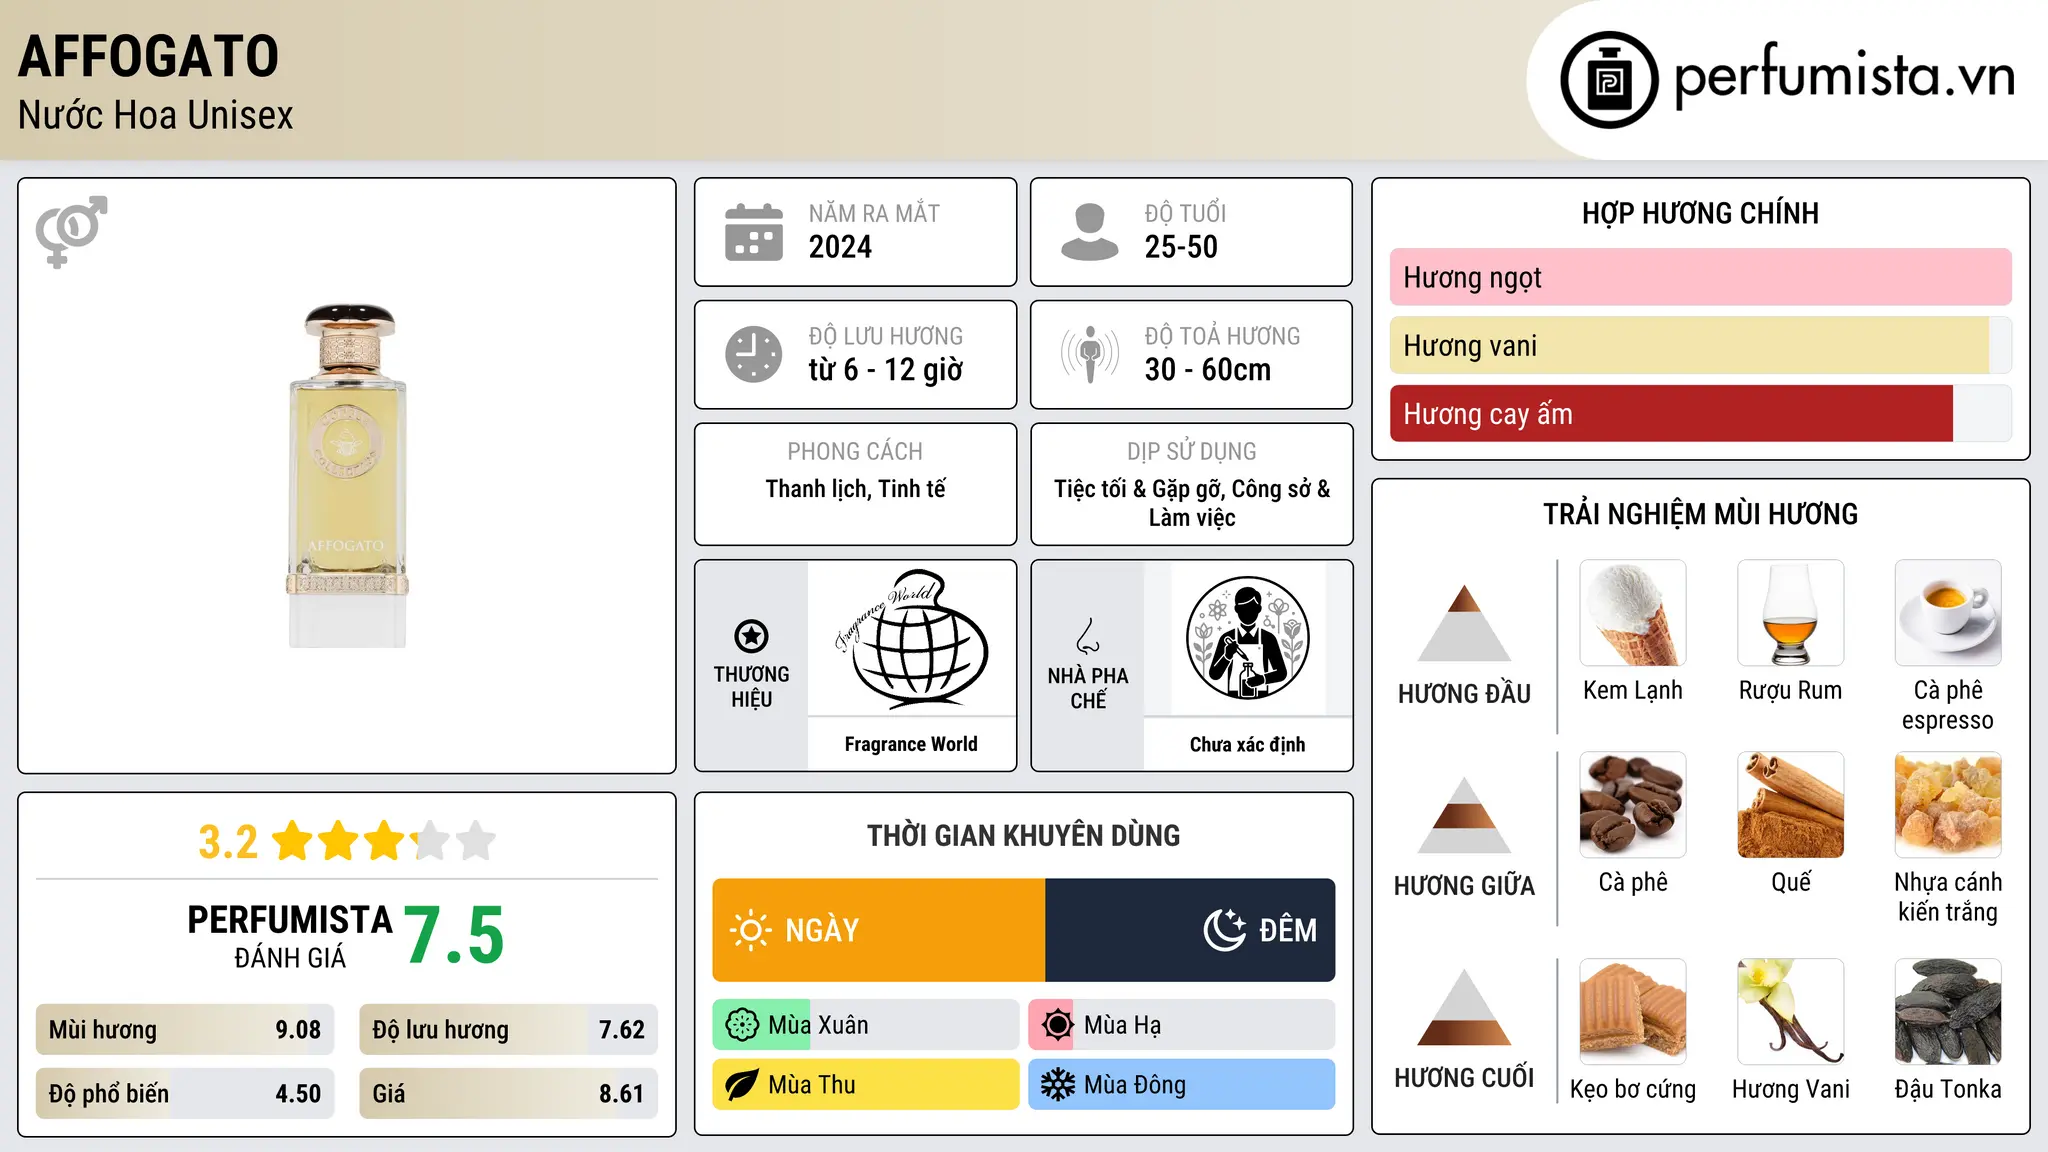Choose the Mùa Xuân season bar
Image resolution: width=2048 pixels, height=1152 pixels.
[x=866, y=1025]
